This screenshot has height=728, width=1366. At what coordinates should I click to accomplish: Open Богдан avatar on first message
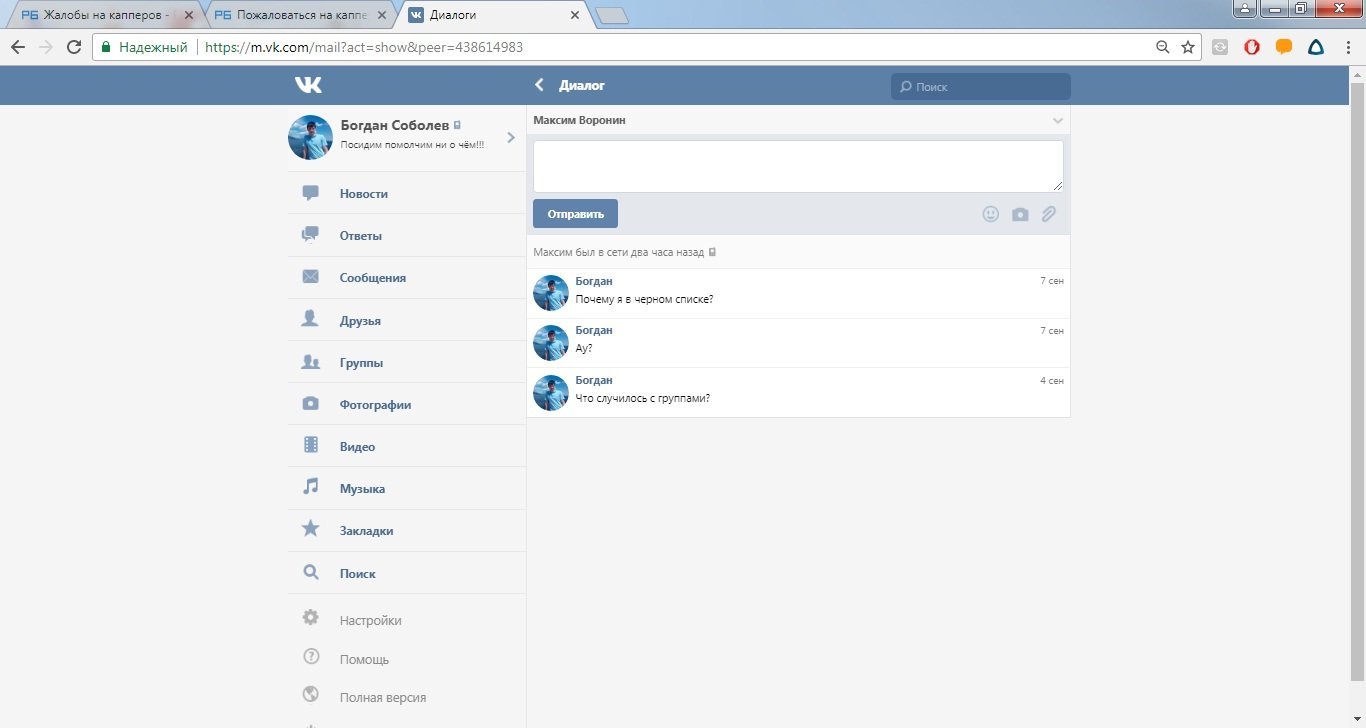pos(551,293)
